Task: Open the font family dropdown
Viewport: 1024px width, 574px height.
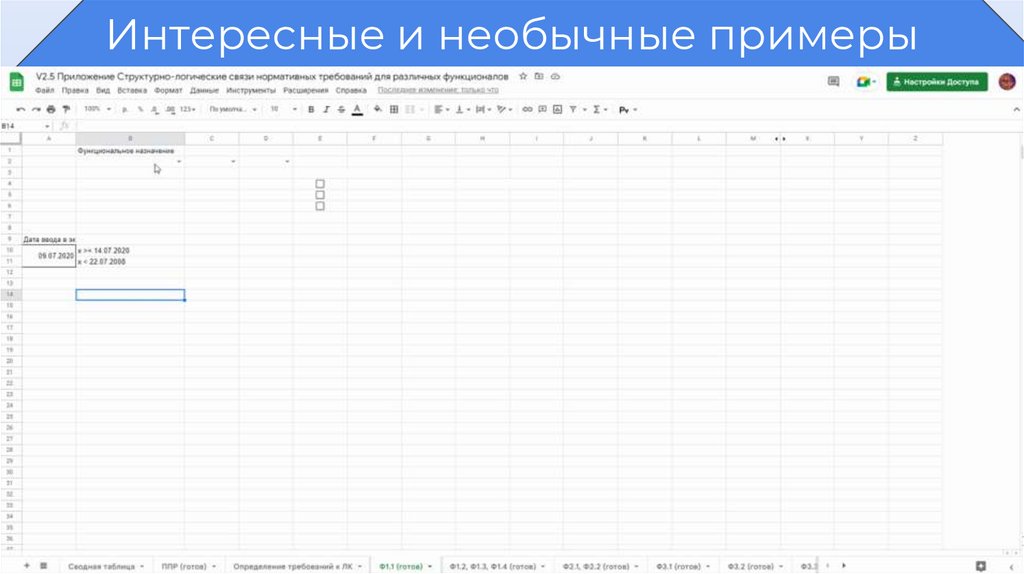Action: point(232,110)
